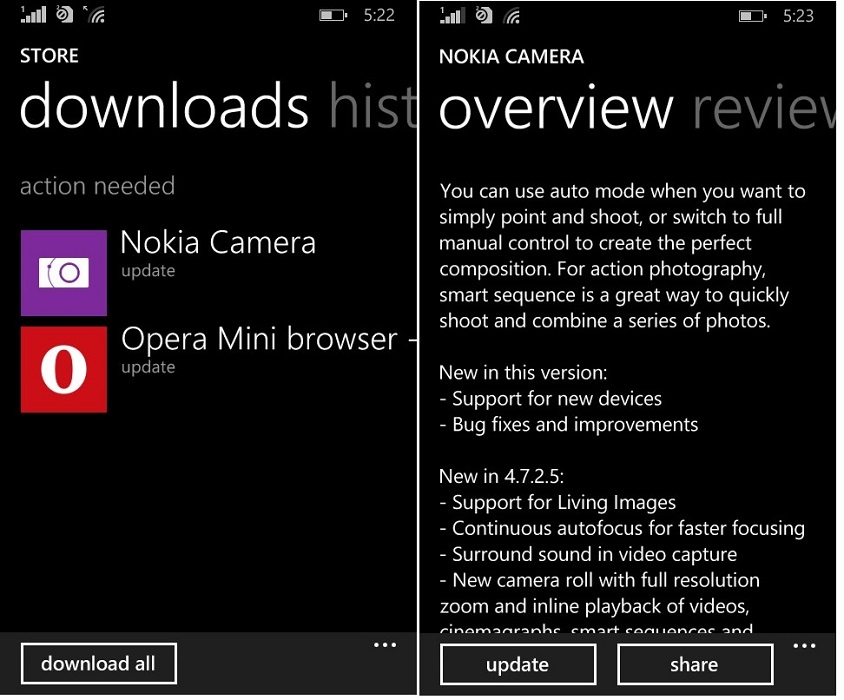
Task: Click the 'download all' button
Action: point(99,663)
